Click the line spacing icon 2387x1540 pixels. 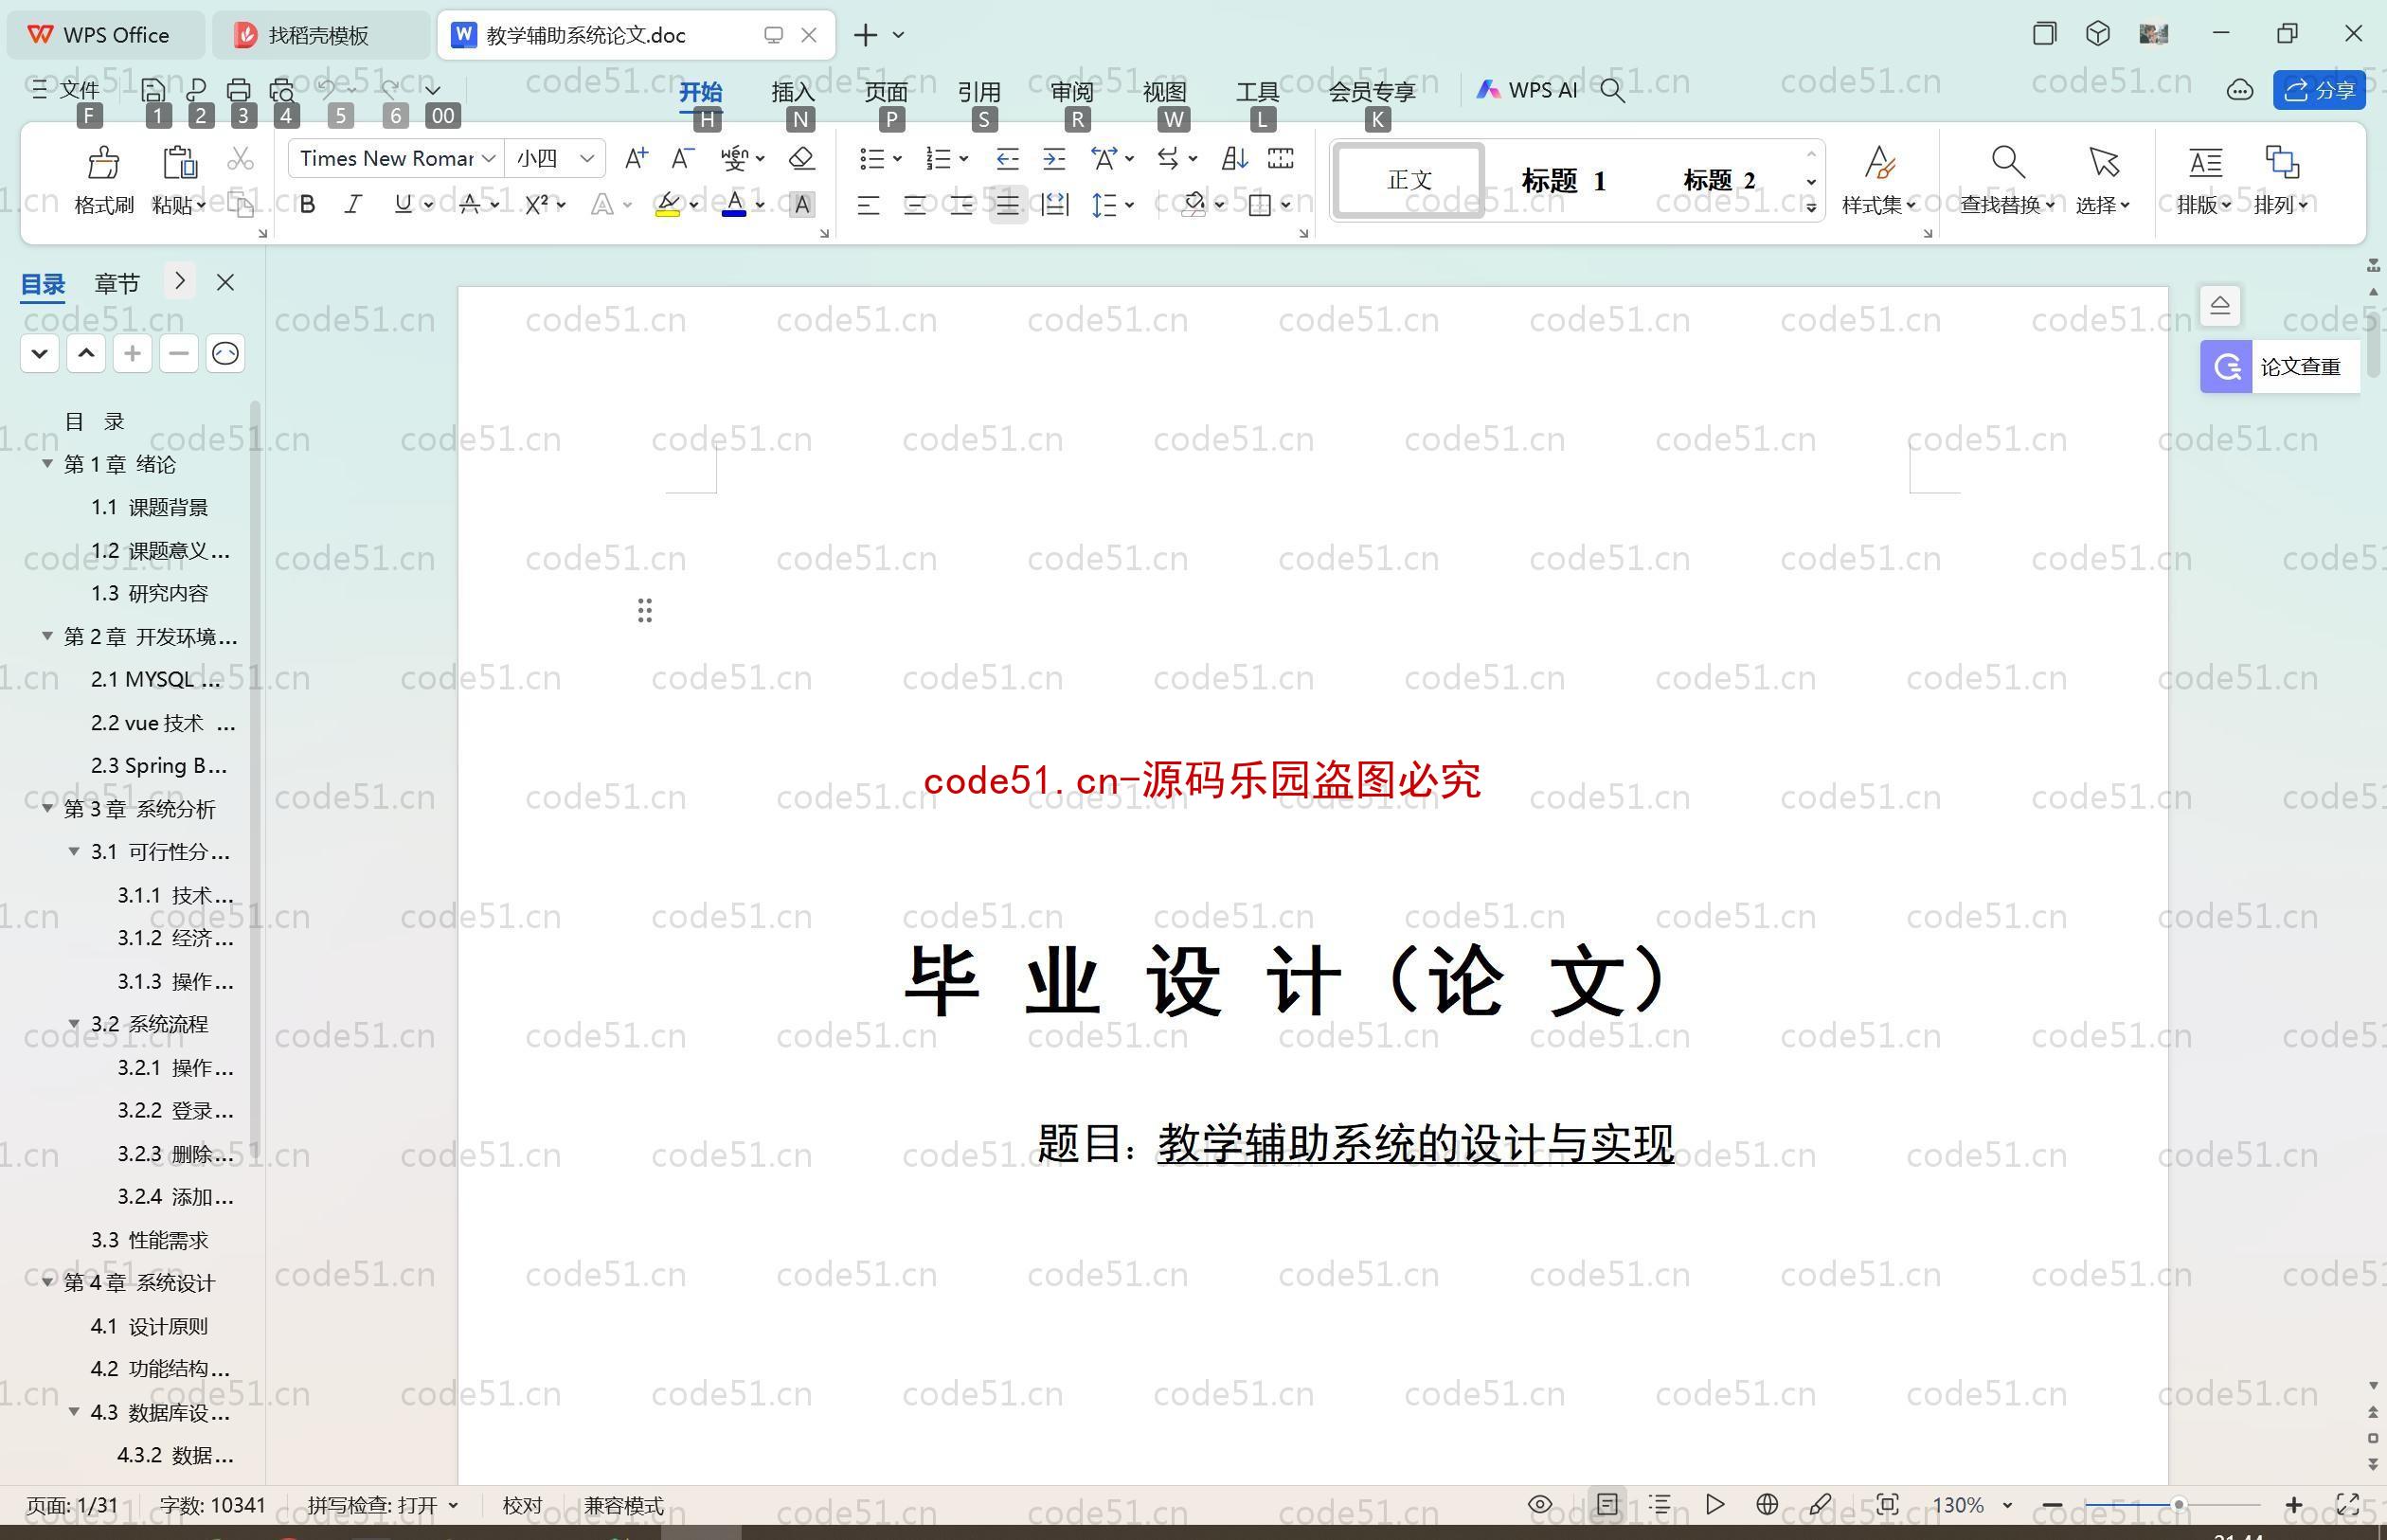[1104, 205]
